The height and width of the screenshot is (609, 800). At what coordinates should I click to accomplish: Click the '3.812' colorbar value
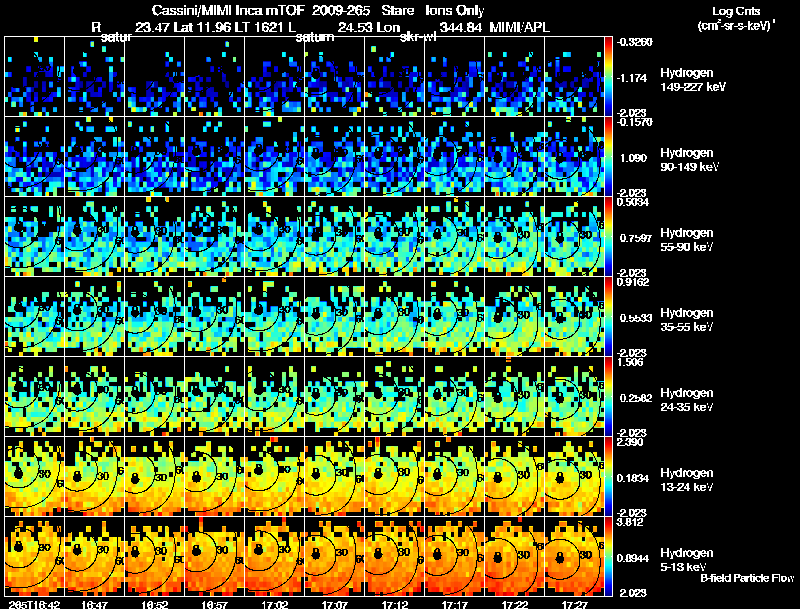631,522
